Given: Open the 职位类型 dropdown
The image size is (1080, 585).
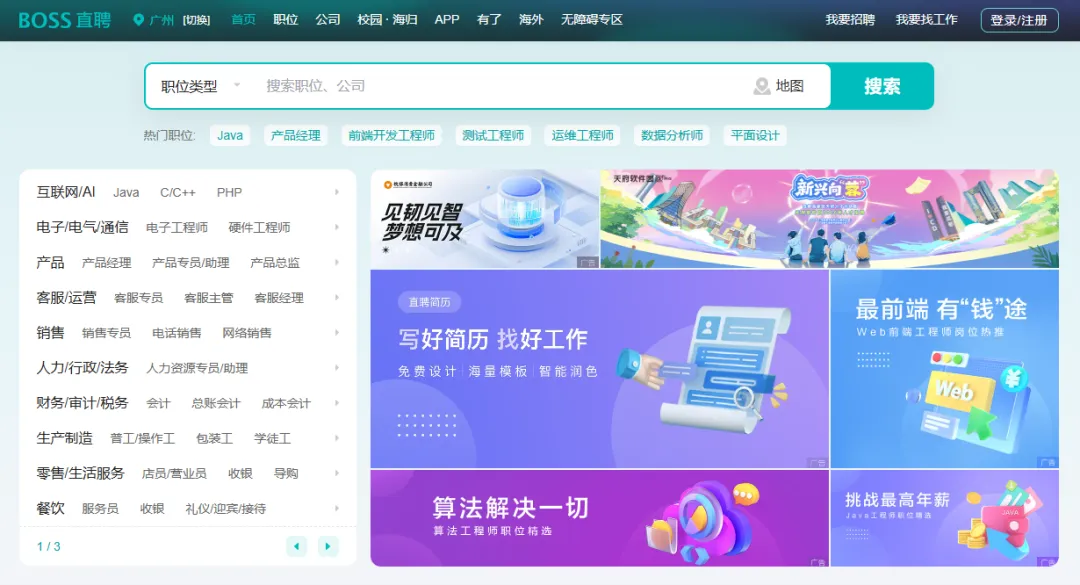Looking at the screenshot, I should tap(200, 86).
